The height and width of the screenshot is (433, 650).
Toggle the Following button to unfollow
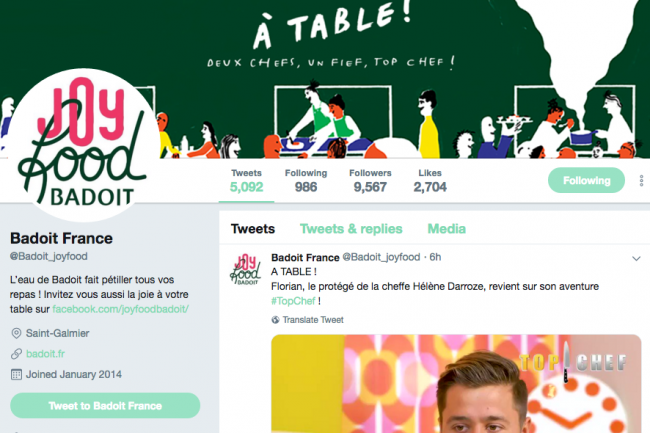(586, 180)
